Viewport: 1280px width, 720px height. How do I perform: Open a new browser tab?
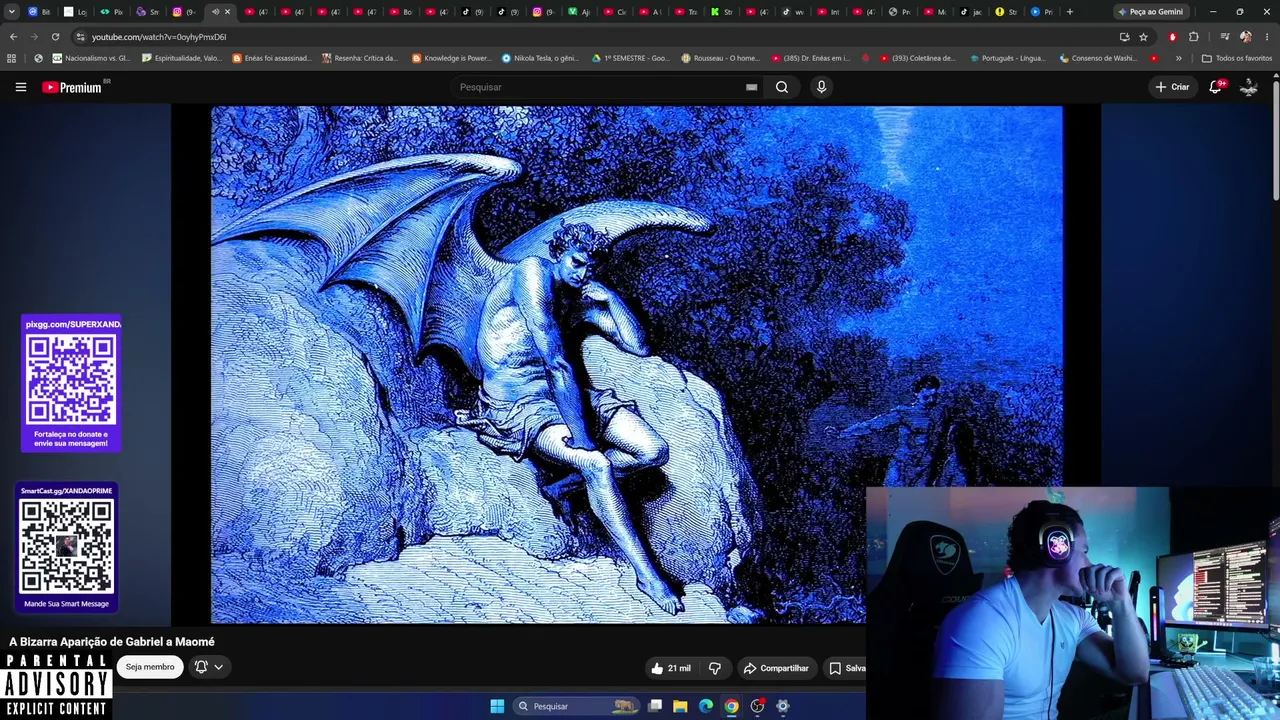[x=1069, y=12]
